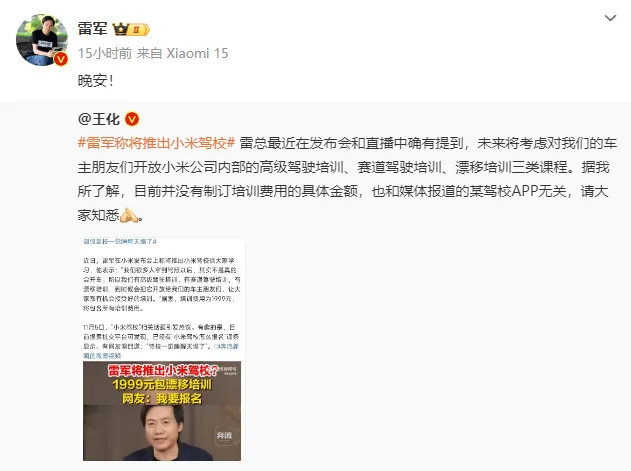631x471 pixels.
Task: Open the 15小时前 timestamp link
Action: [x=105, y=53]
